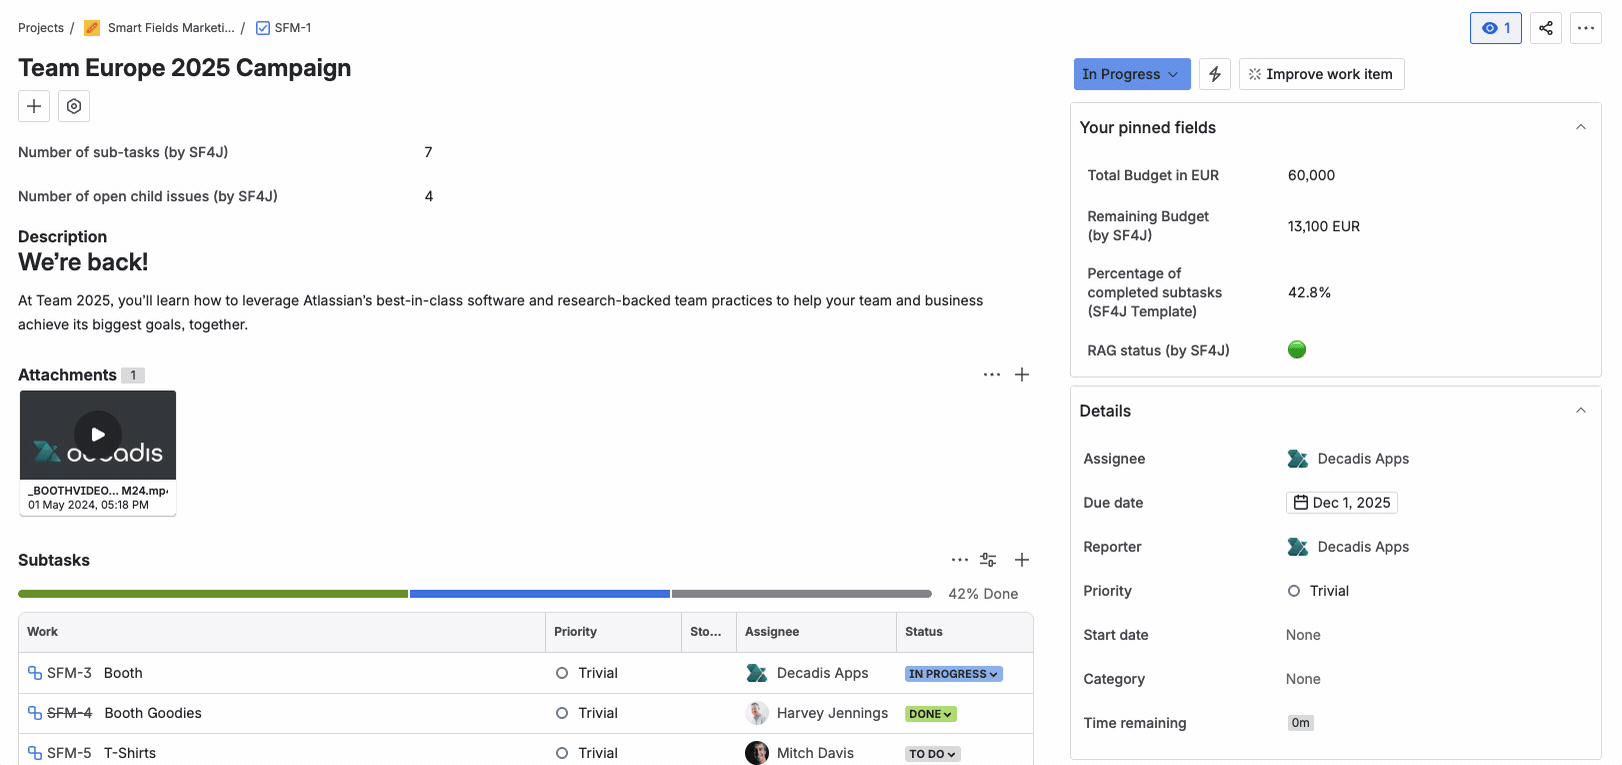Click the green RAG status indicator
Image resolution: width=1622 pixels, height=765 pixels.
(x=1297, y=350)
